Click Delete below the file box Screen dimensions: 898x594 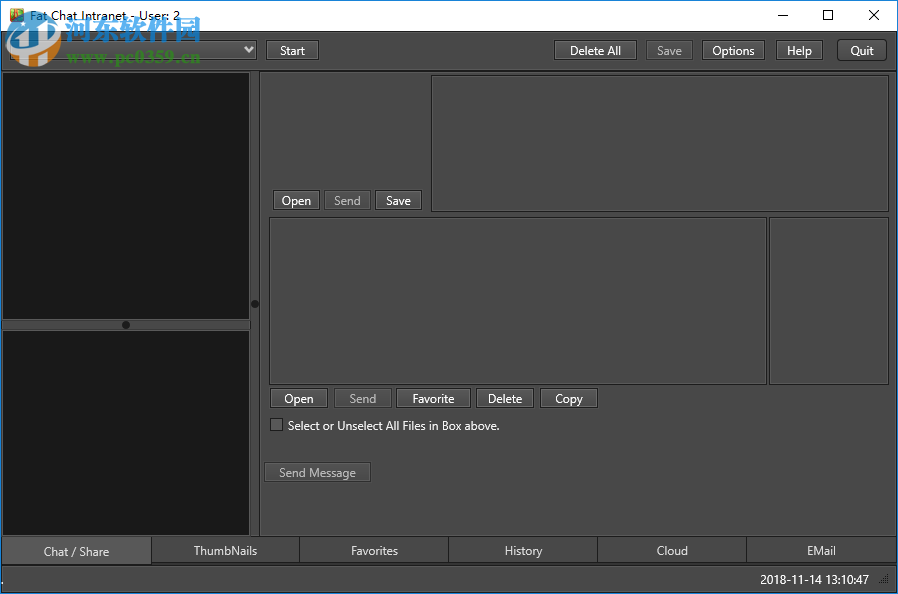(505, 398)
